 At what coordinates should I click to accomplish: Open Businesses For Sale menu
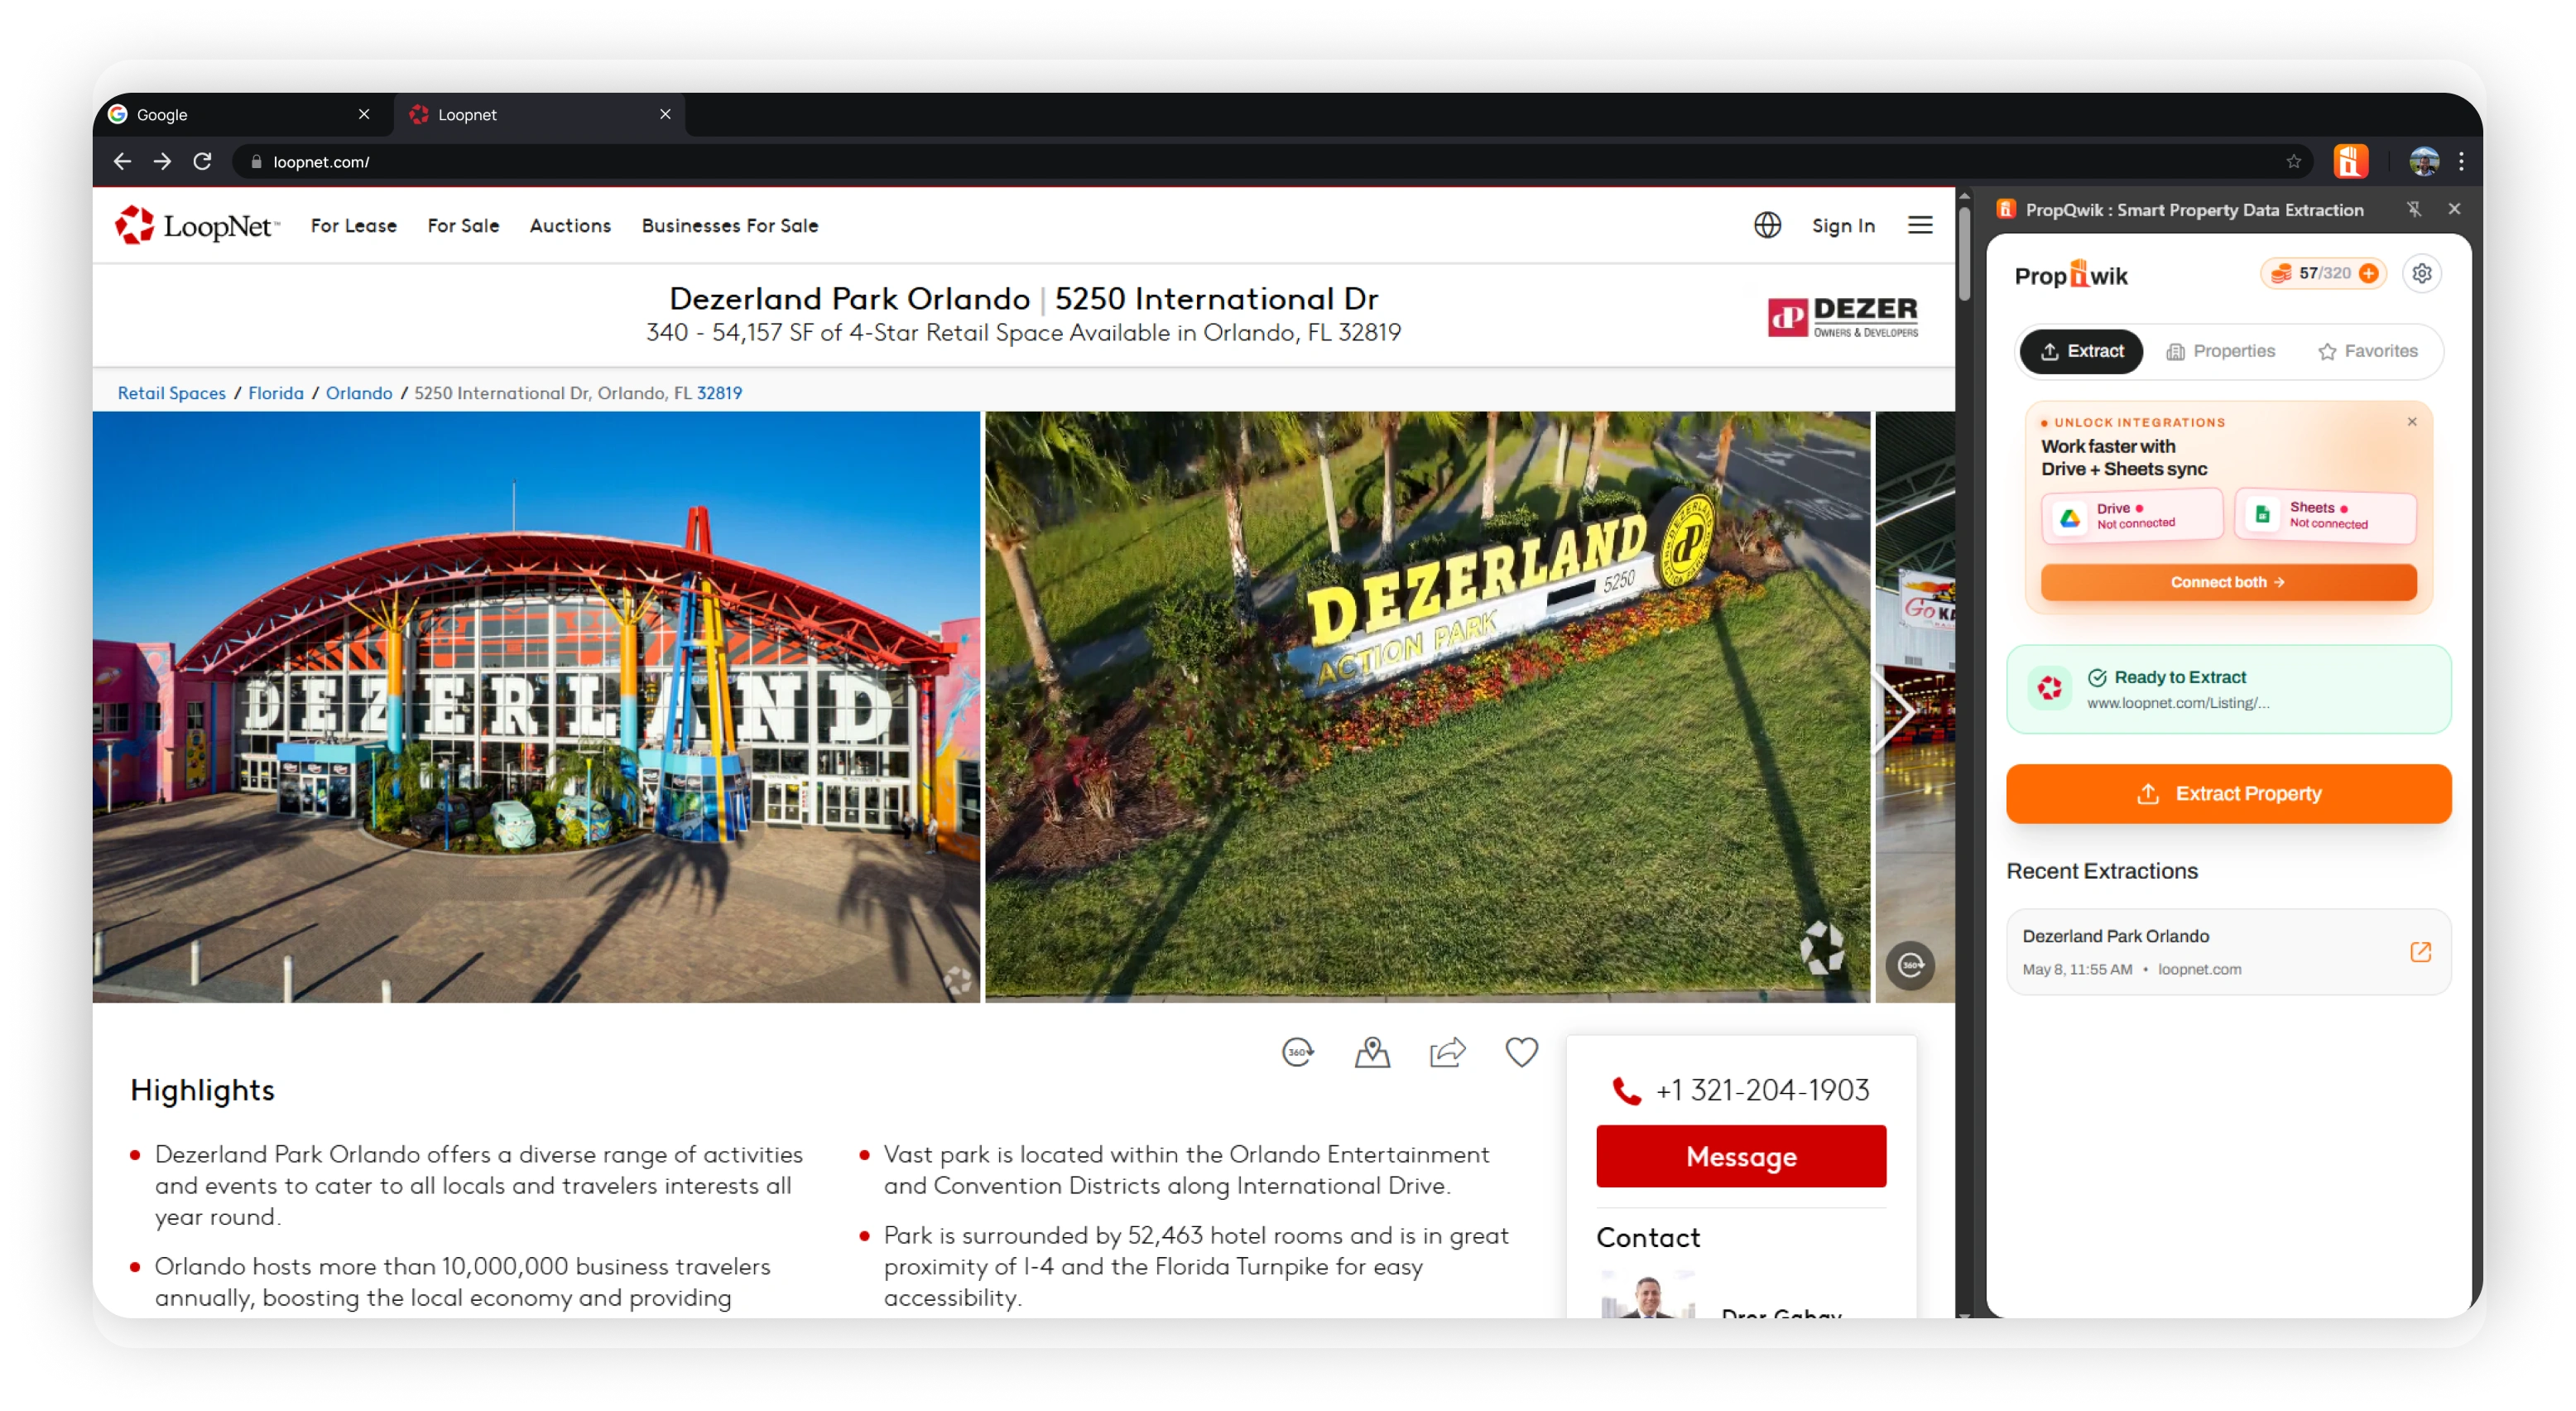pyautogui.click(x=730, y=225)
